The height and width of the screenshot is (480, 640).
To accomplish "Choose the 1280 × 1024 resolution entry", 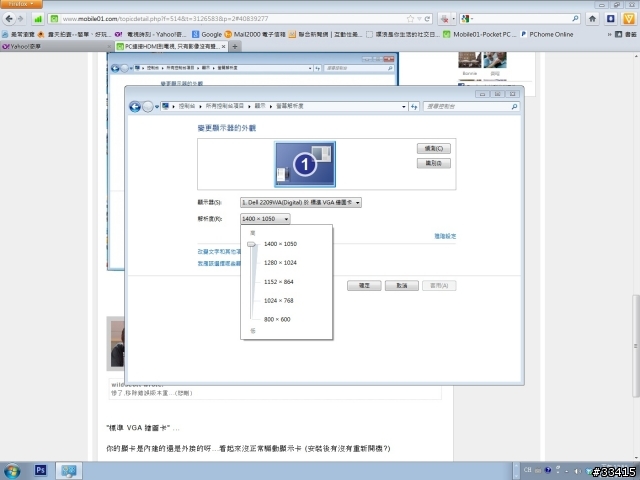I will coord(280,262).
